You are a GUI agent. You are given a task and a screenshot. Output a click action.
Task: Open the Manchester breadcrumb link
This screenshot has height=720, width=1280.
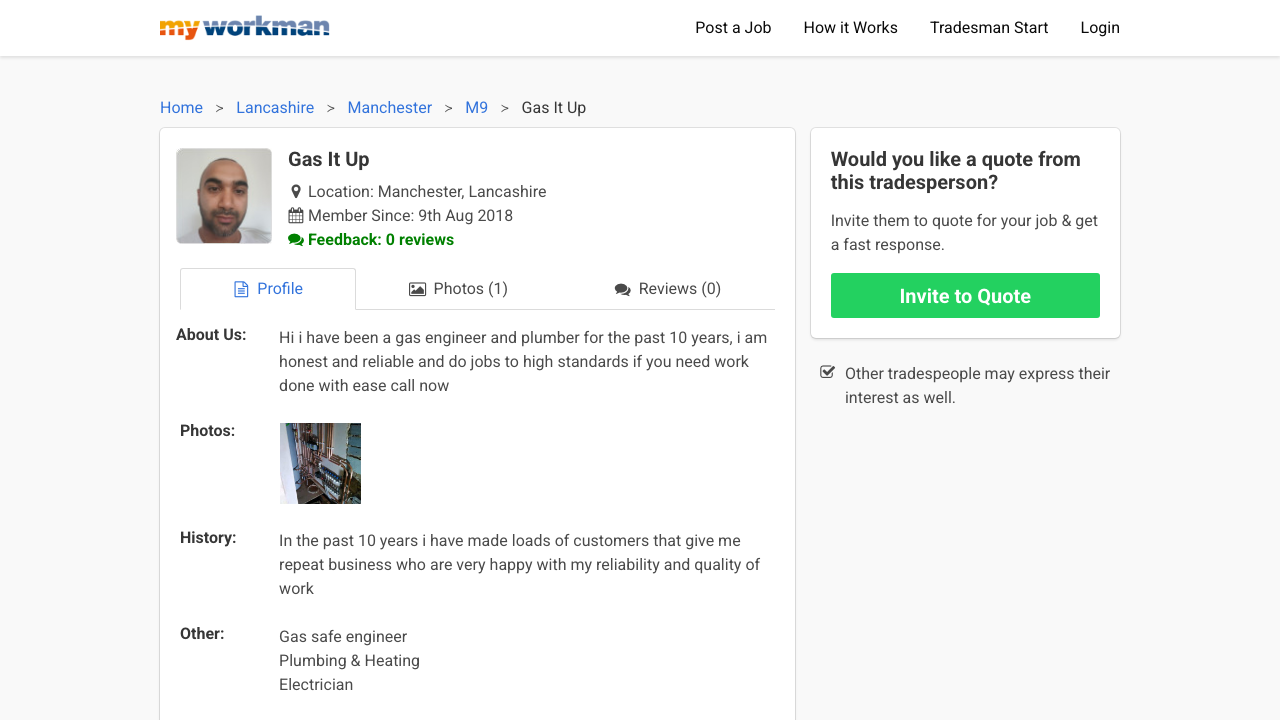click(390, 108)
